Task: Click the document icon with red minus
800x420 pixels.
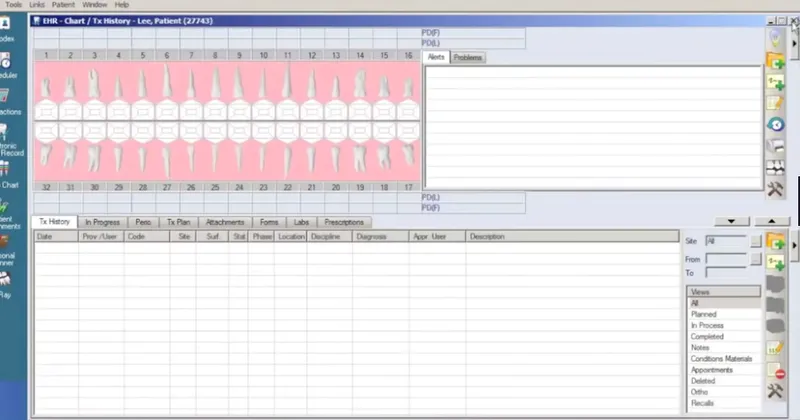Action: (776, 370)
